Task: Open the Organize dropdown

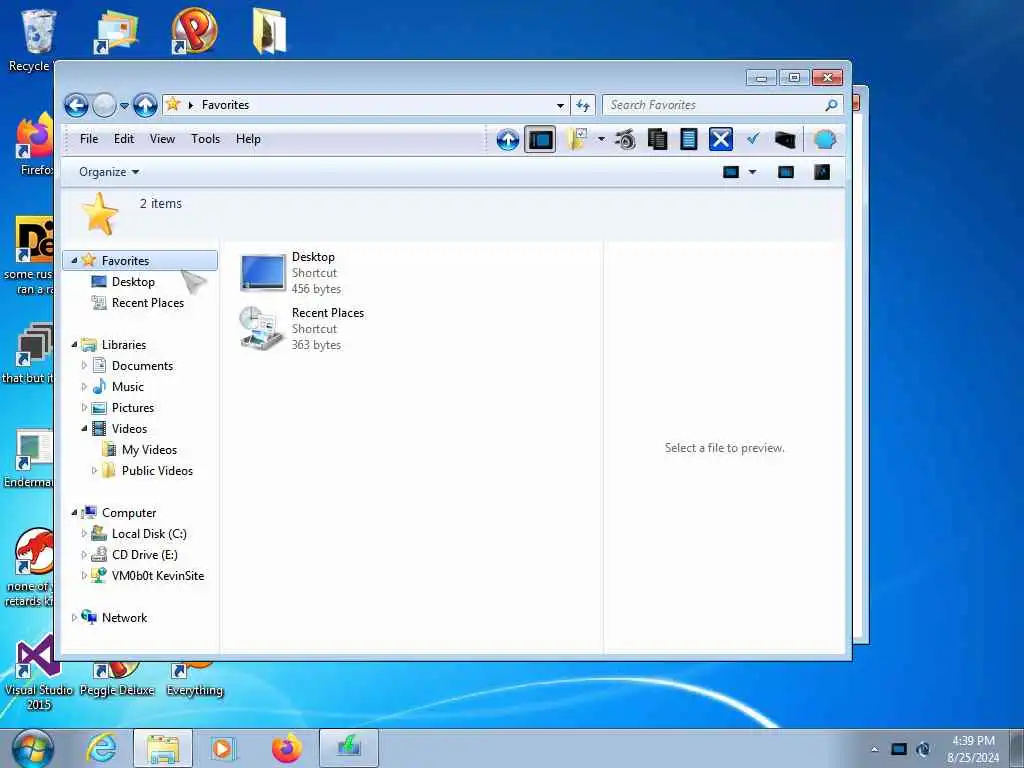Action: [109, 172]
